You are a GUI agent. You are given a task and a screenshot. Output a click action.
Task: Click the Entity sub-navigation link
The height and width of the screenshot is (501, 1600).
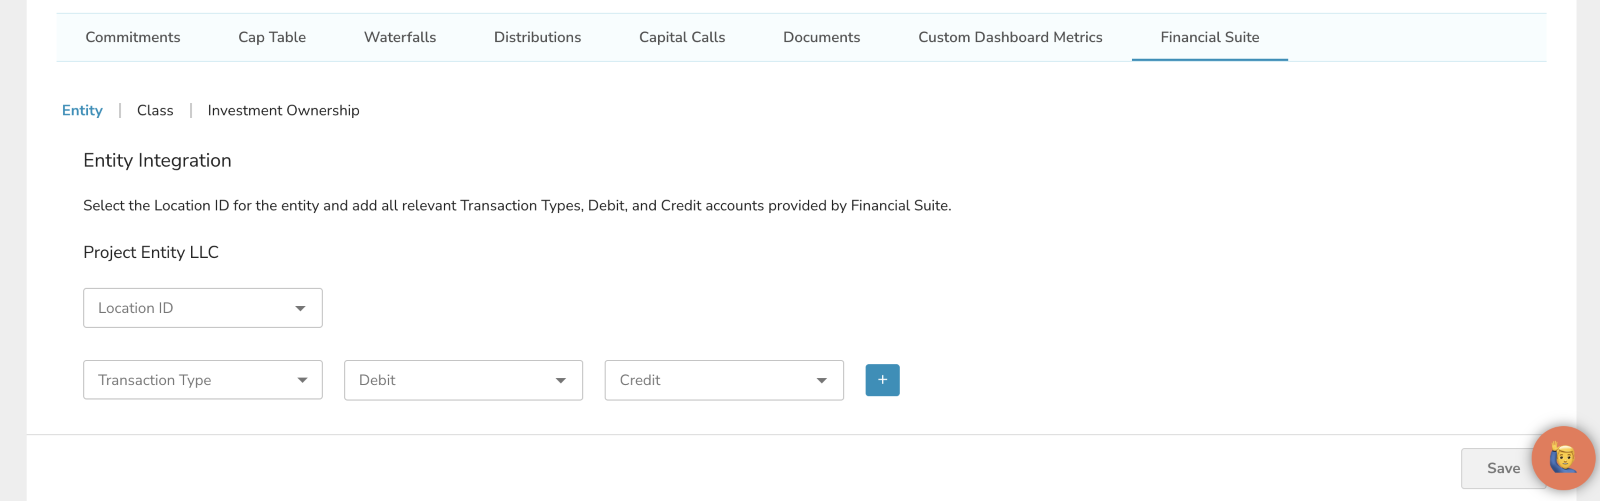[82, 110]
